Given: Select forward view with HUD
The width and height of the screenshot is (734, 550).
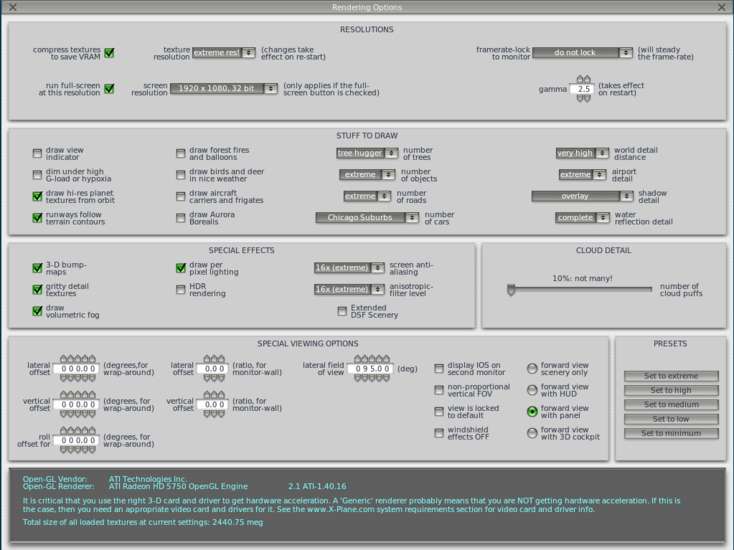Looking at the screenshot, I should point(532,390).
